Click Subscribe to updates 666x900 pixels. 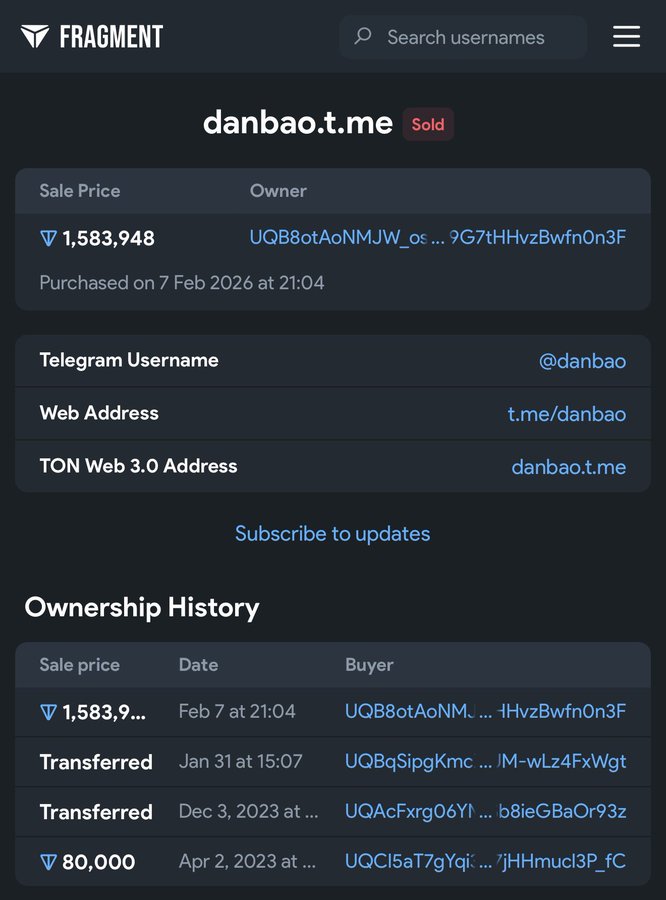click(332, 534)
